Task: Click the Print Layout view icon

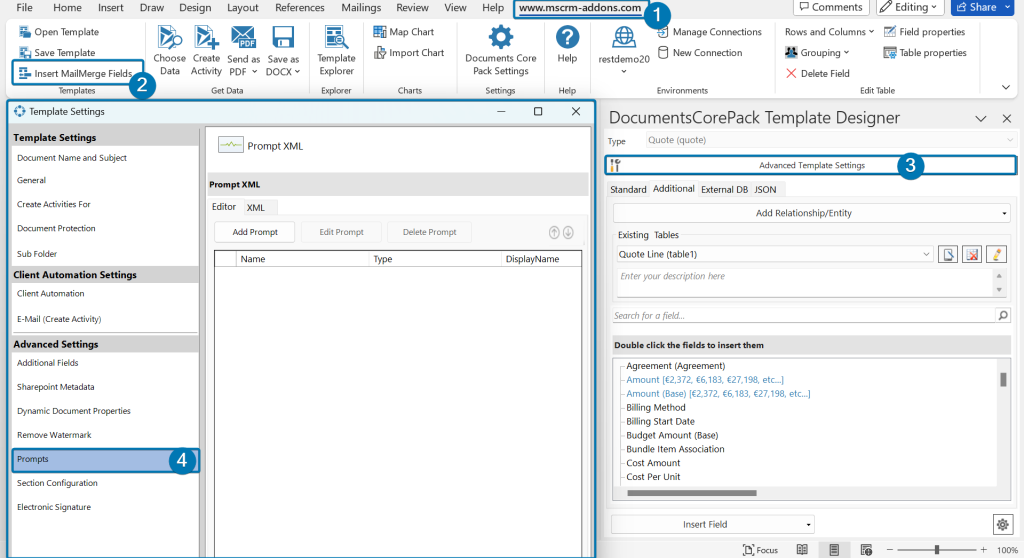Action: [x=834, y=550]
